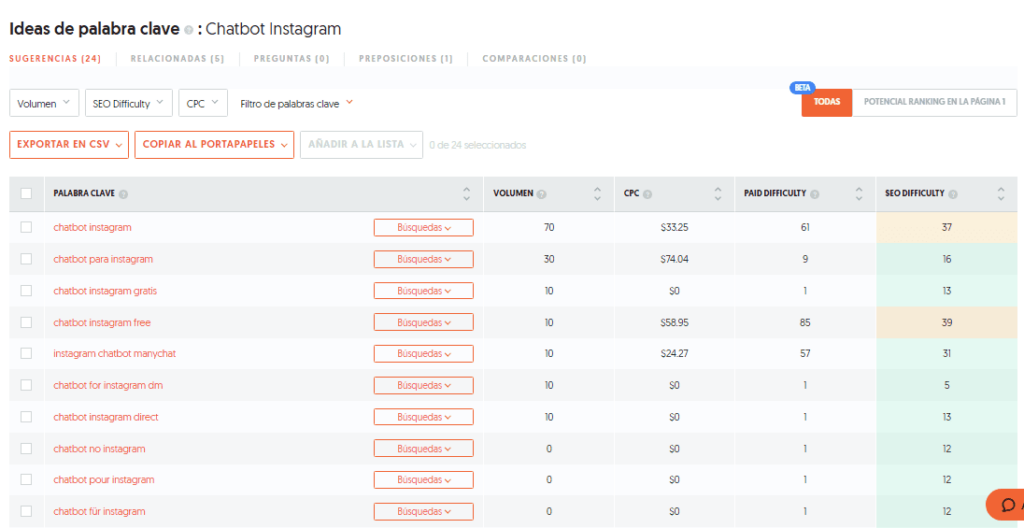Select all keywords with header checkbox

pyautogui.click(x=26, y=193)
